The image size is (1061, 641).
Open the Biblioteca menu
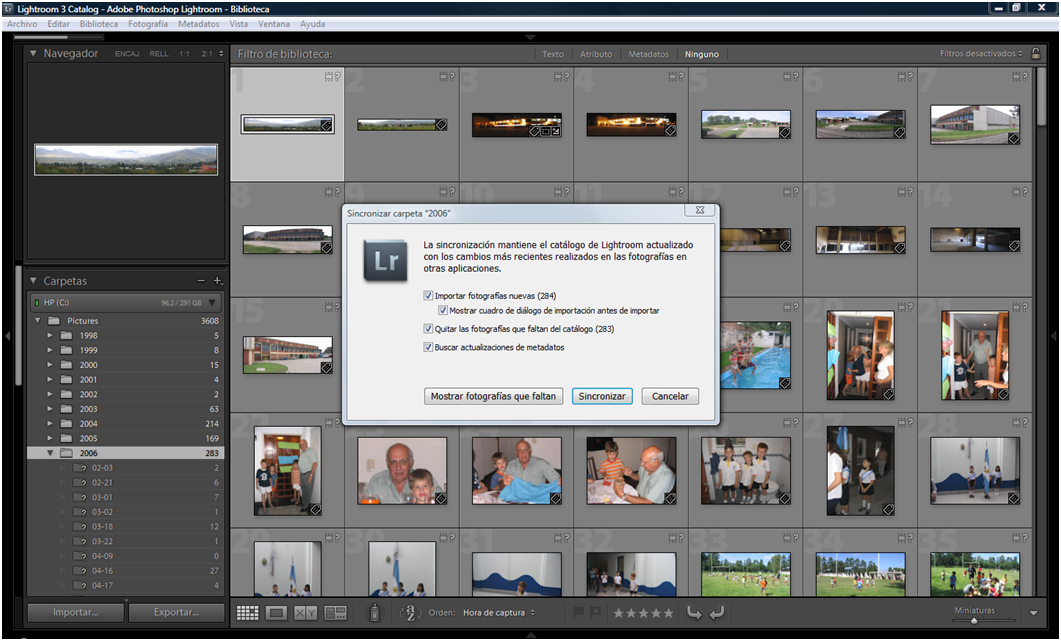99,24
